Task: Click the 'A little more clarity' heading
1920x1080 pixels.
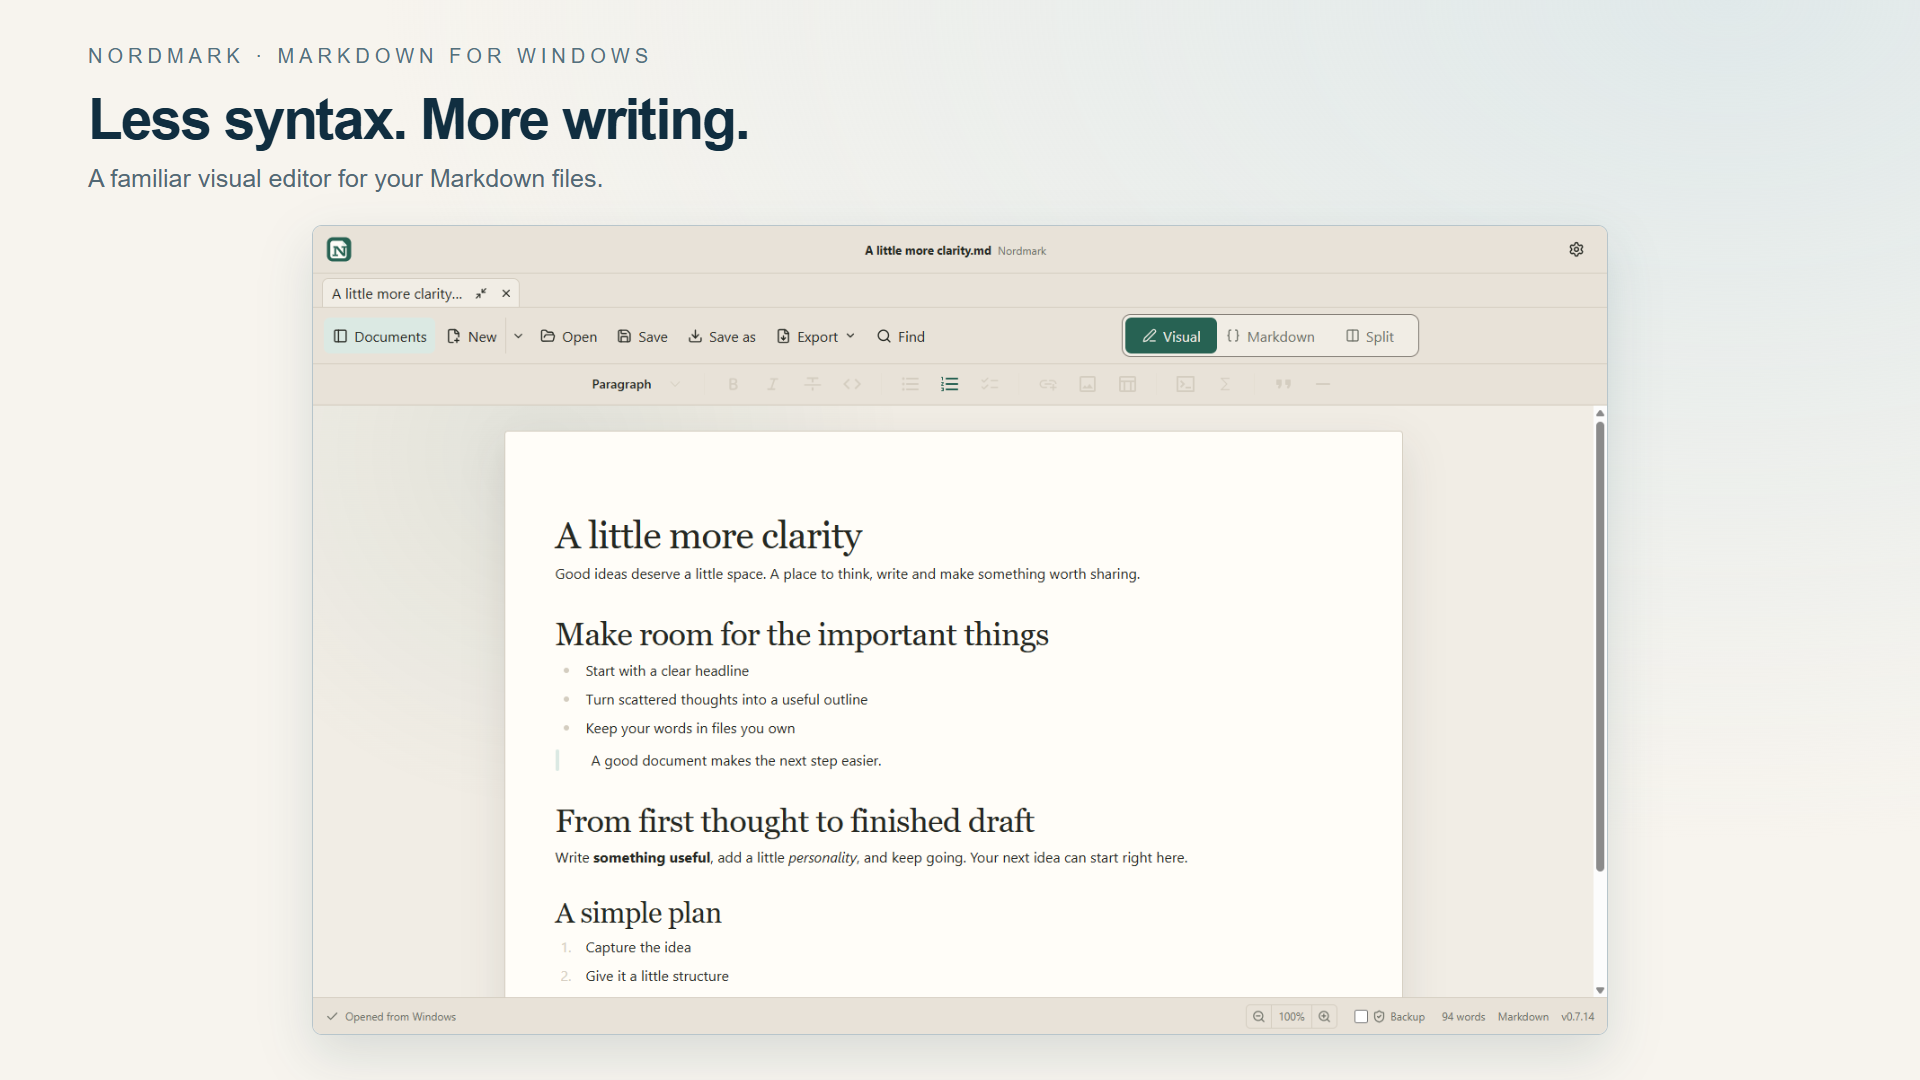Action: [x=708, y=536]
